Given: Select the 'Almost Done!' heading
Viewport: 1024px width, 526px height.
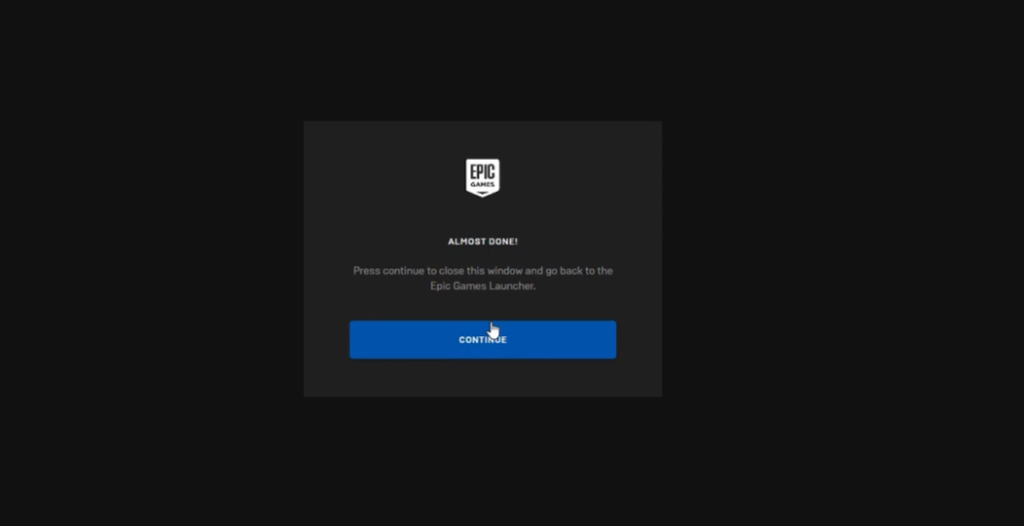Looking at the screenshot, I should (x=483, y=242).
